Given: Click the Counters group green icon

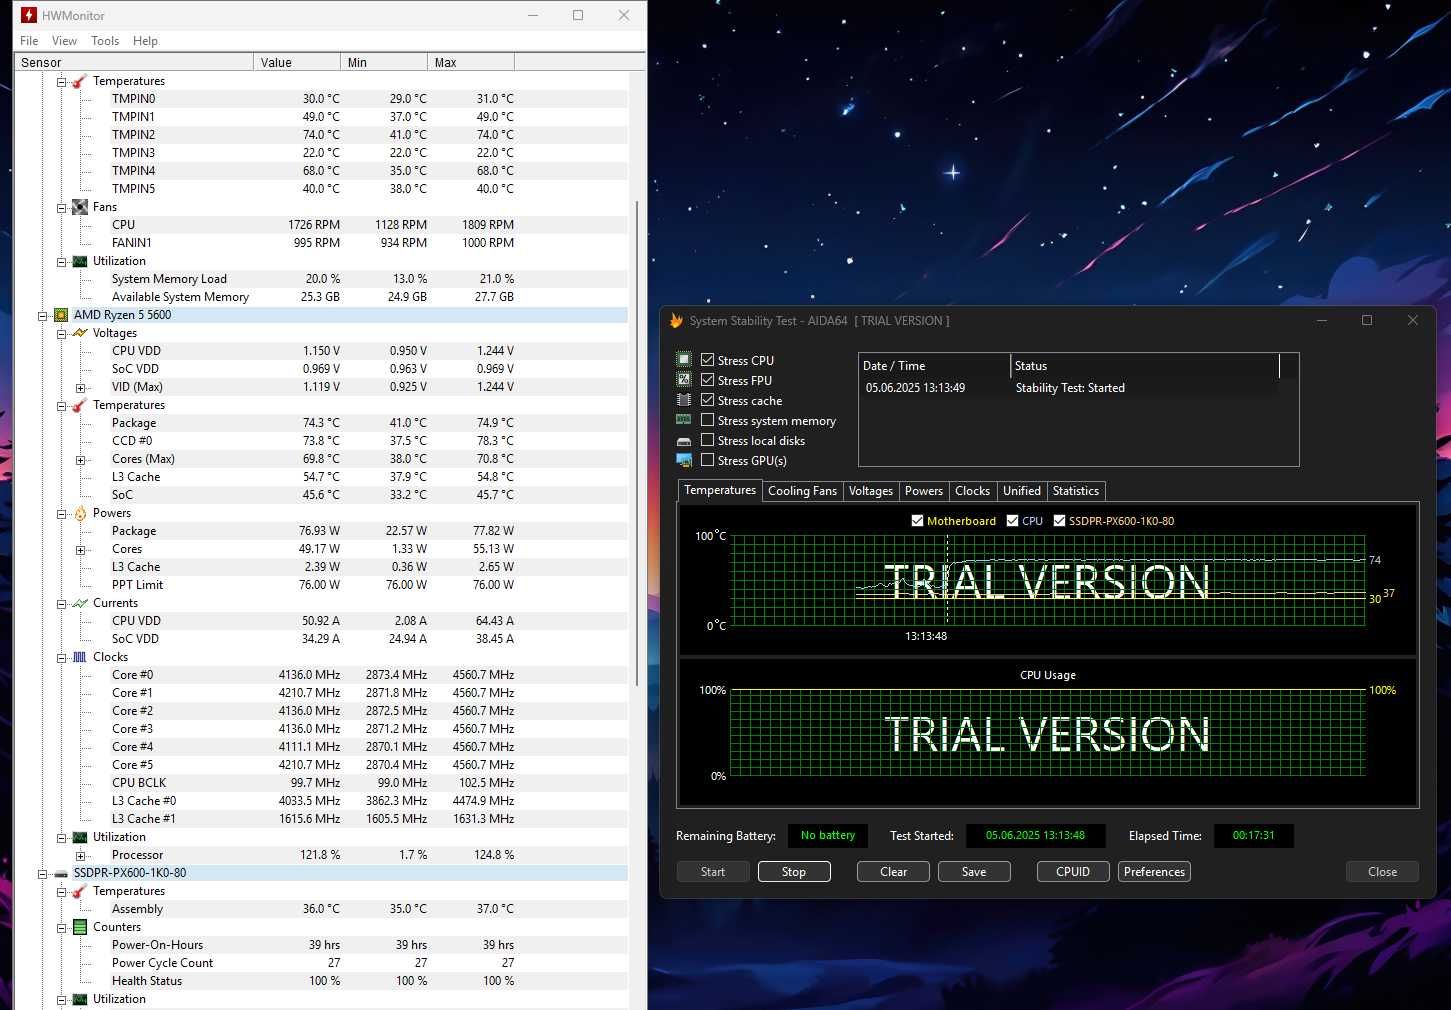Looking at the screenshot, I should click(x=79, y=927).
